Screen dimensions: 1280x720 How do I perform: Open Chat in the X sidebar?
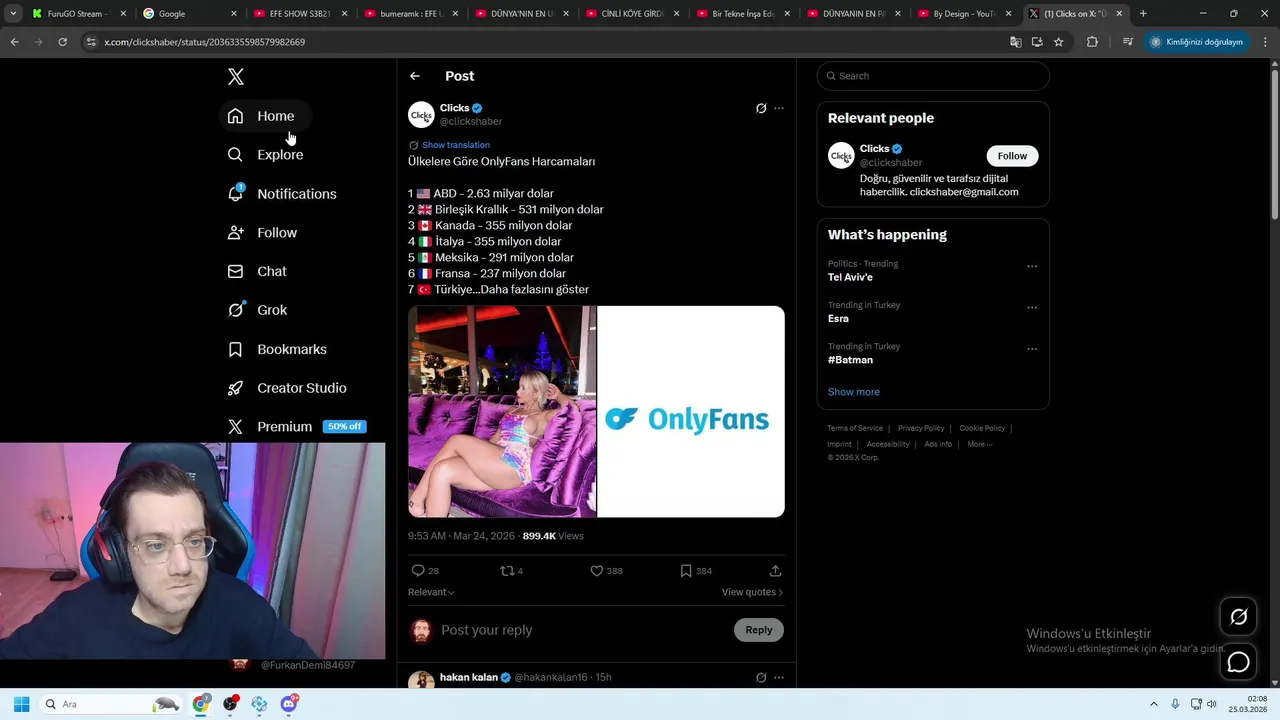pos(258,272)
